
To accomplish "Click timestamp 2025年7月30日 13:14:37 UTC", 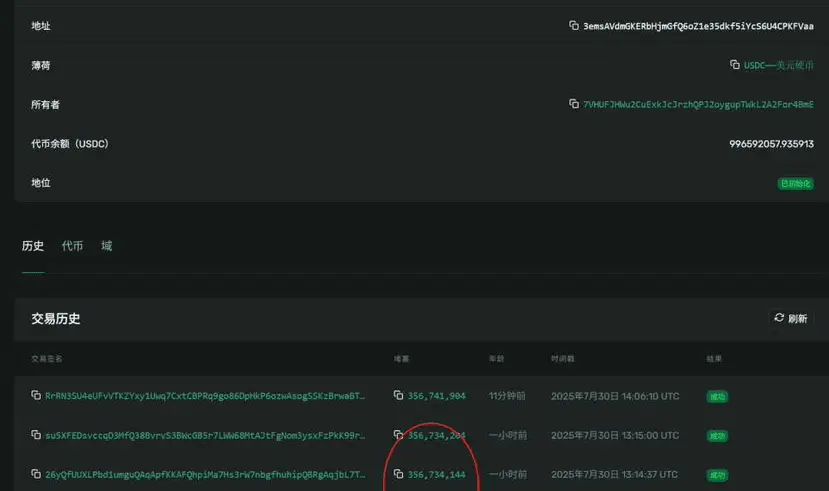I will (614, 475).
